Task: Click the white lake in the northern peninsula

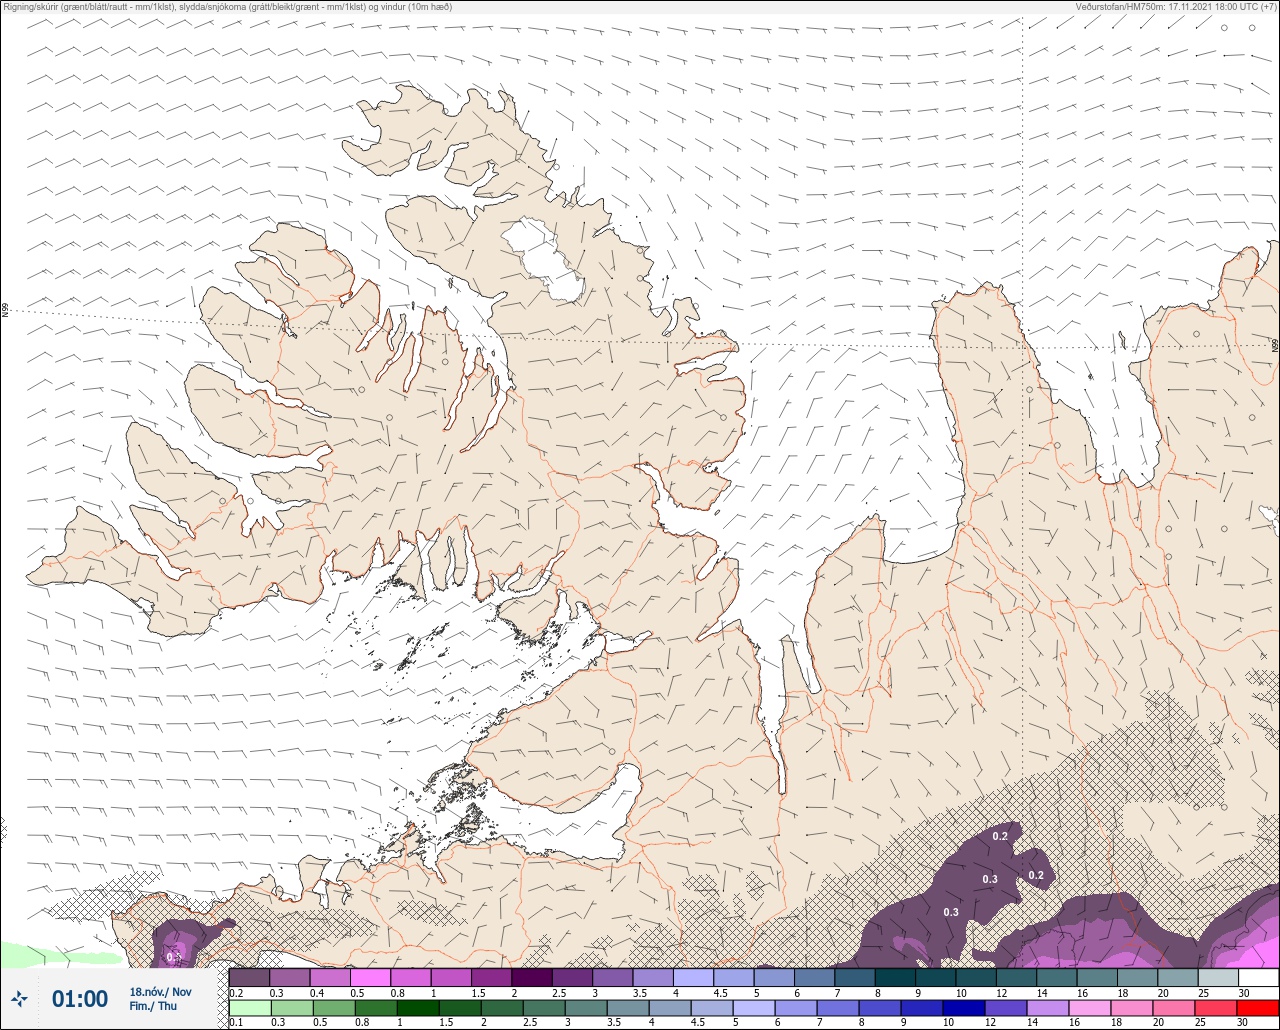Action: pos(543,260)
